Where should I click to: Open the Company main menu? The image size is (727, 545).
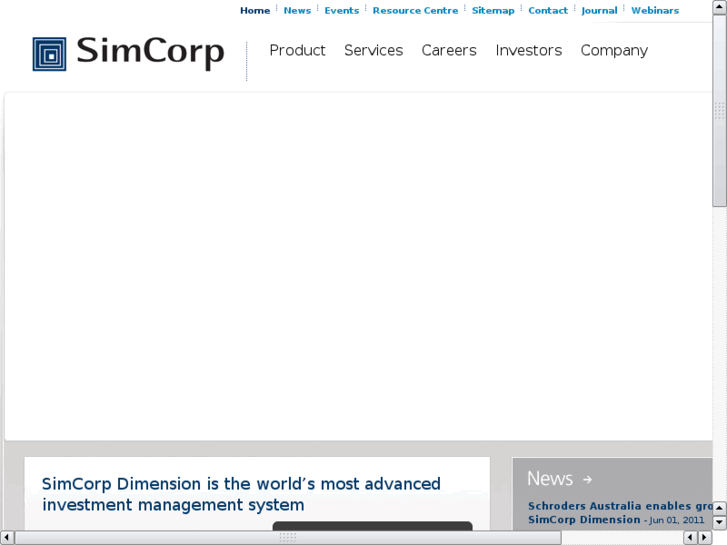tap(614, 51)
